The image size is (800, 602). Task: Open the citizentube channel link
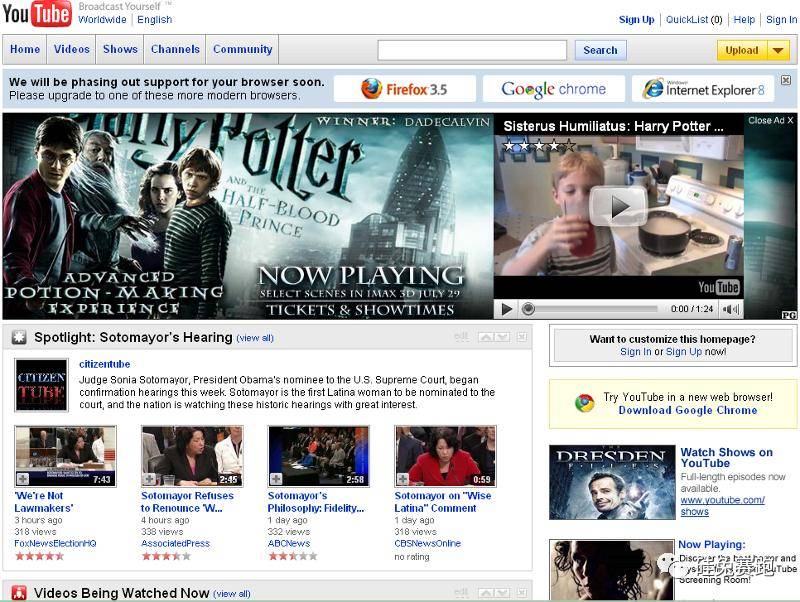point(105,364)
